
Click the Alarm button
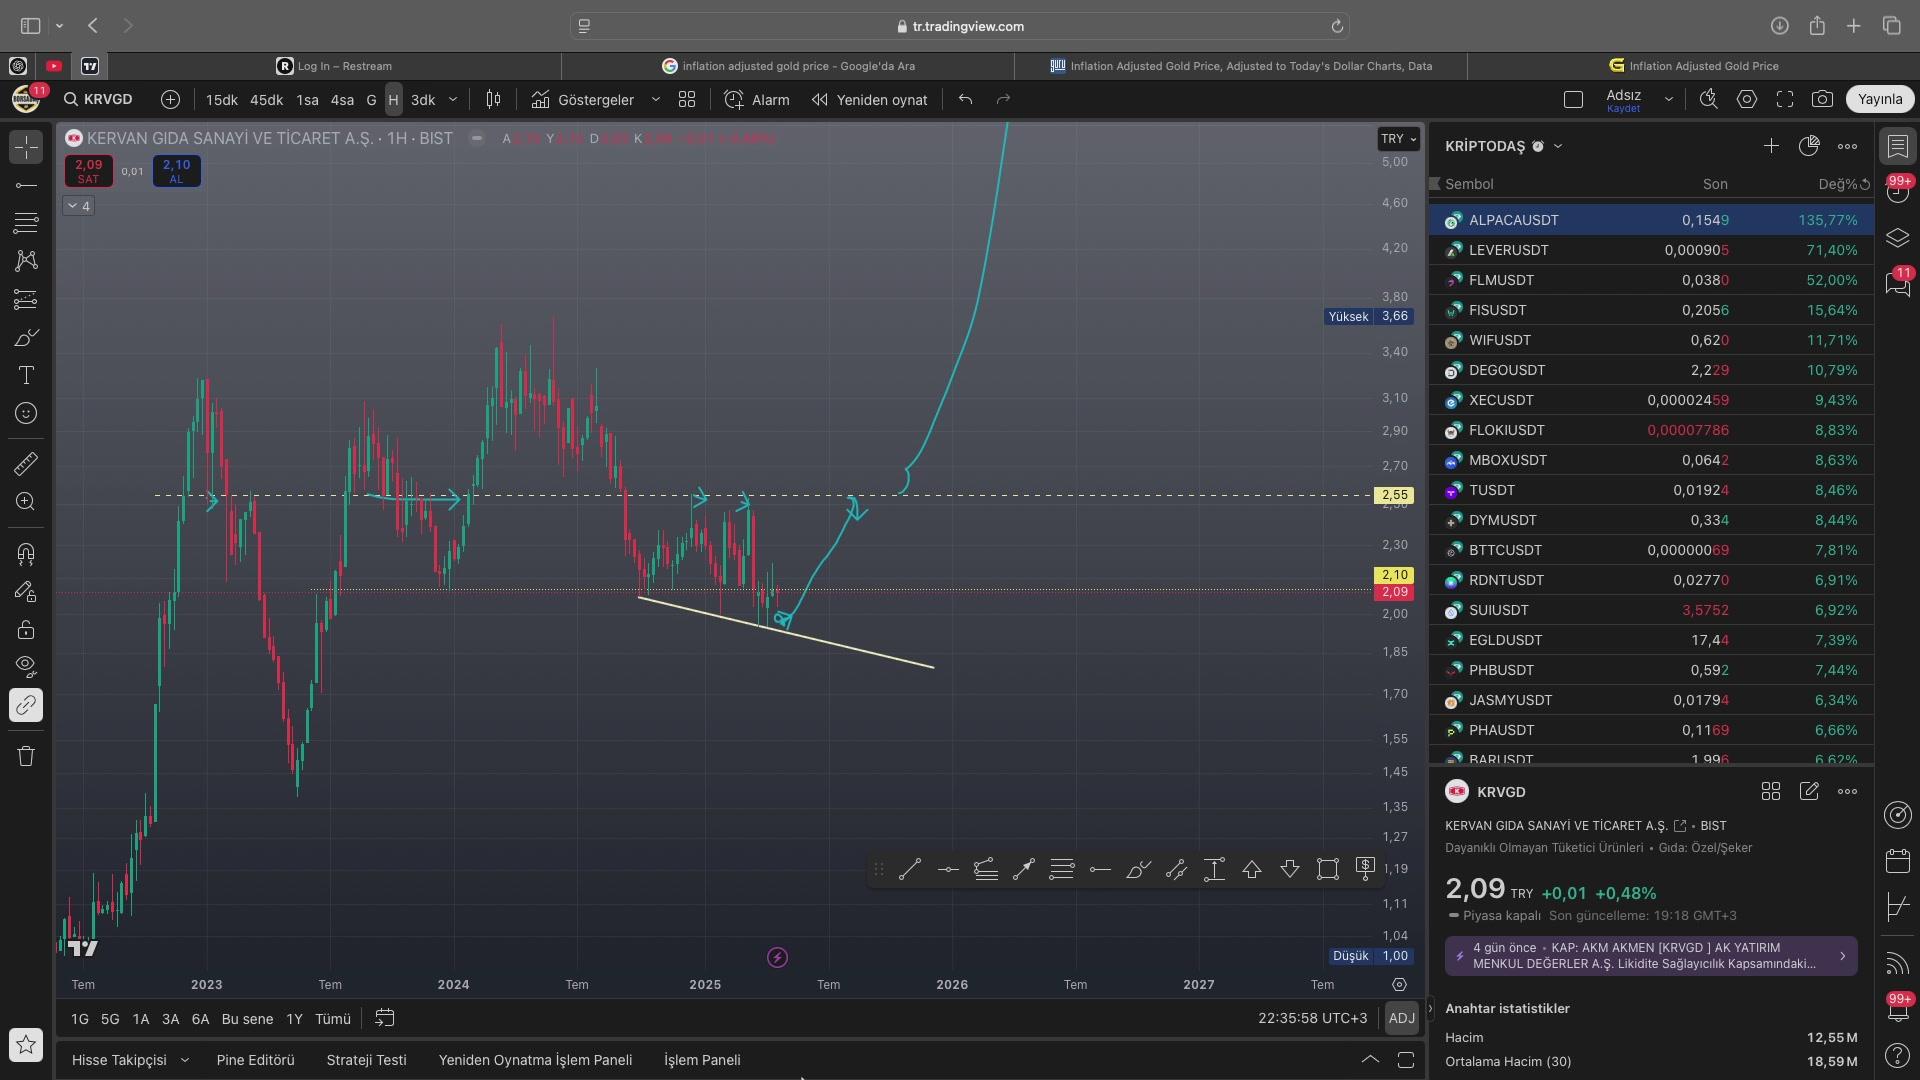[x=757, y=99]
